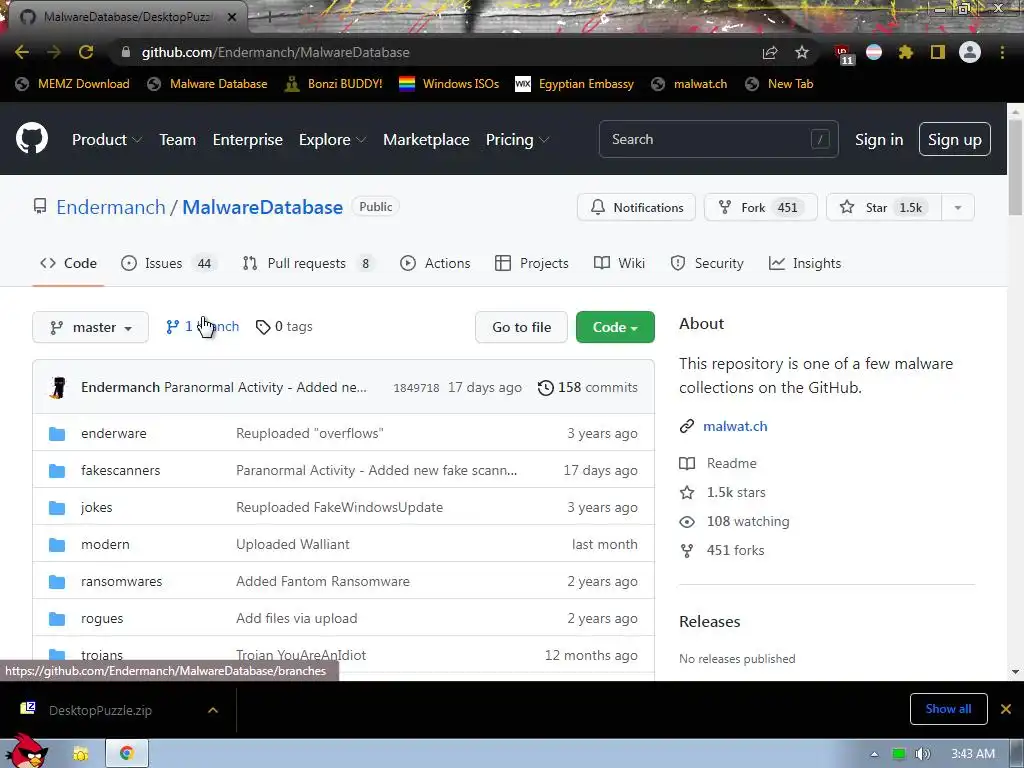Screen dimensions: 1024x768
Task: Click Enterprise in GitHub header
Action: click(248, 140)
